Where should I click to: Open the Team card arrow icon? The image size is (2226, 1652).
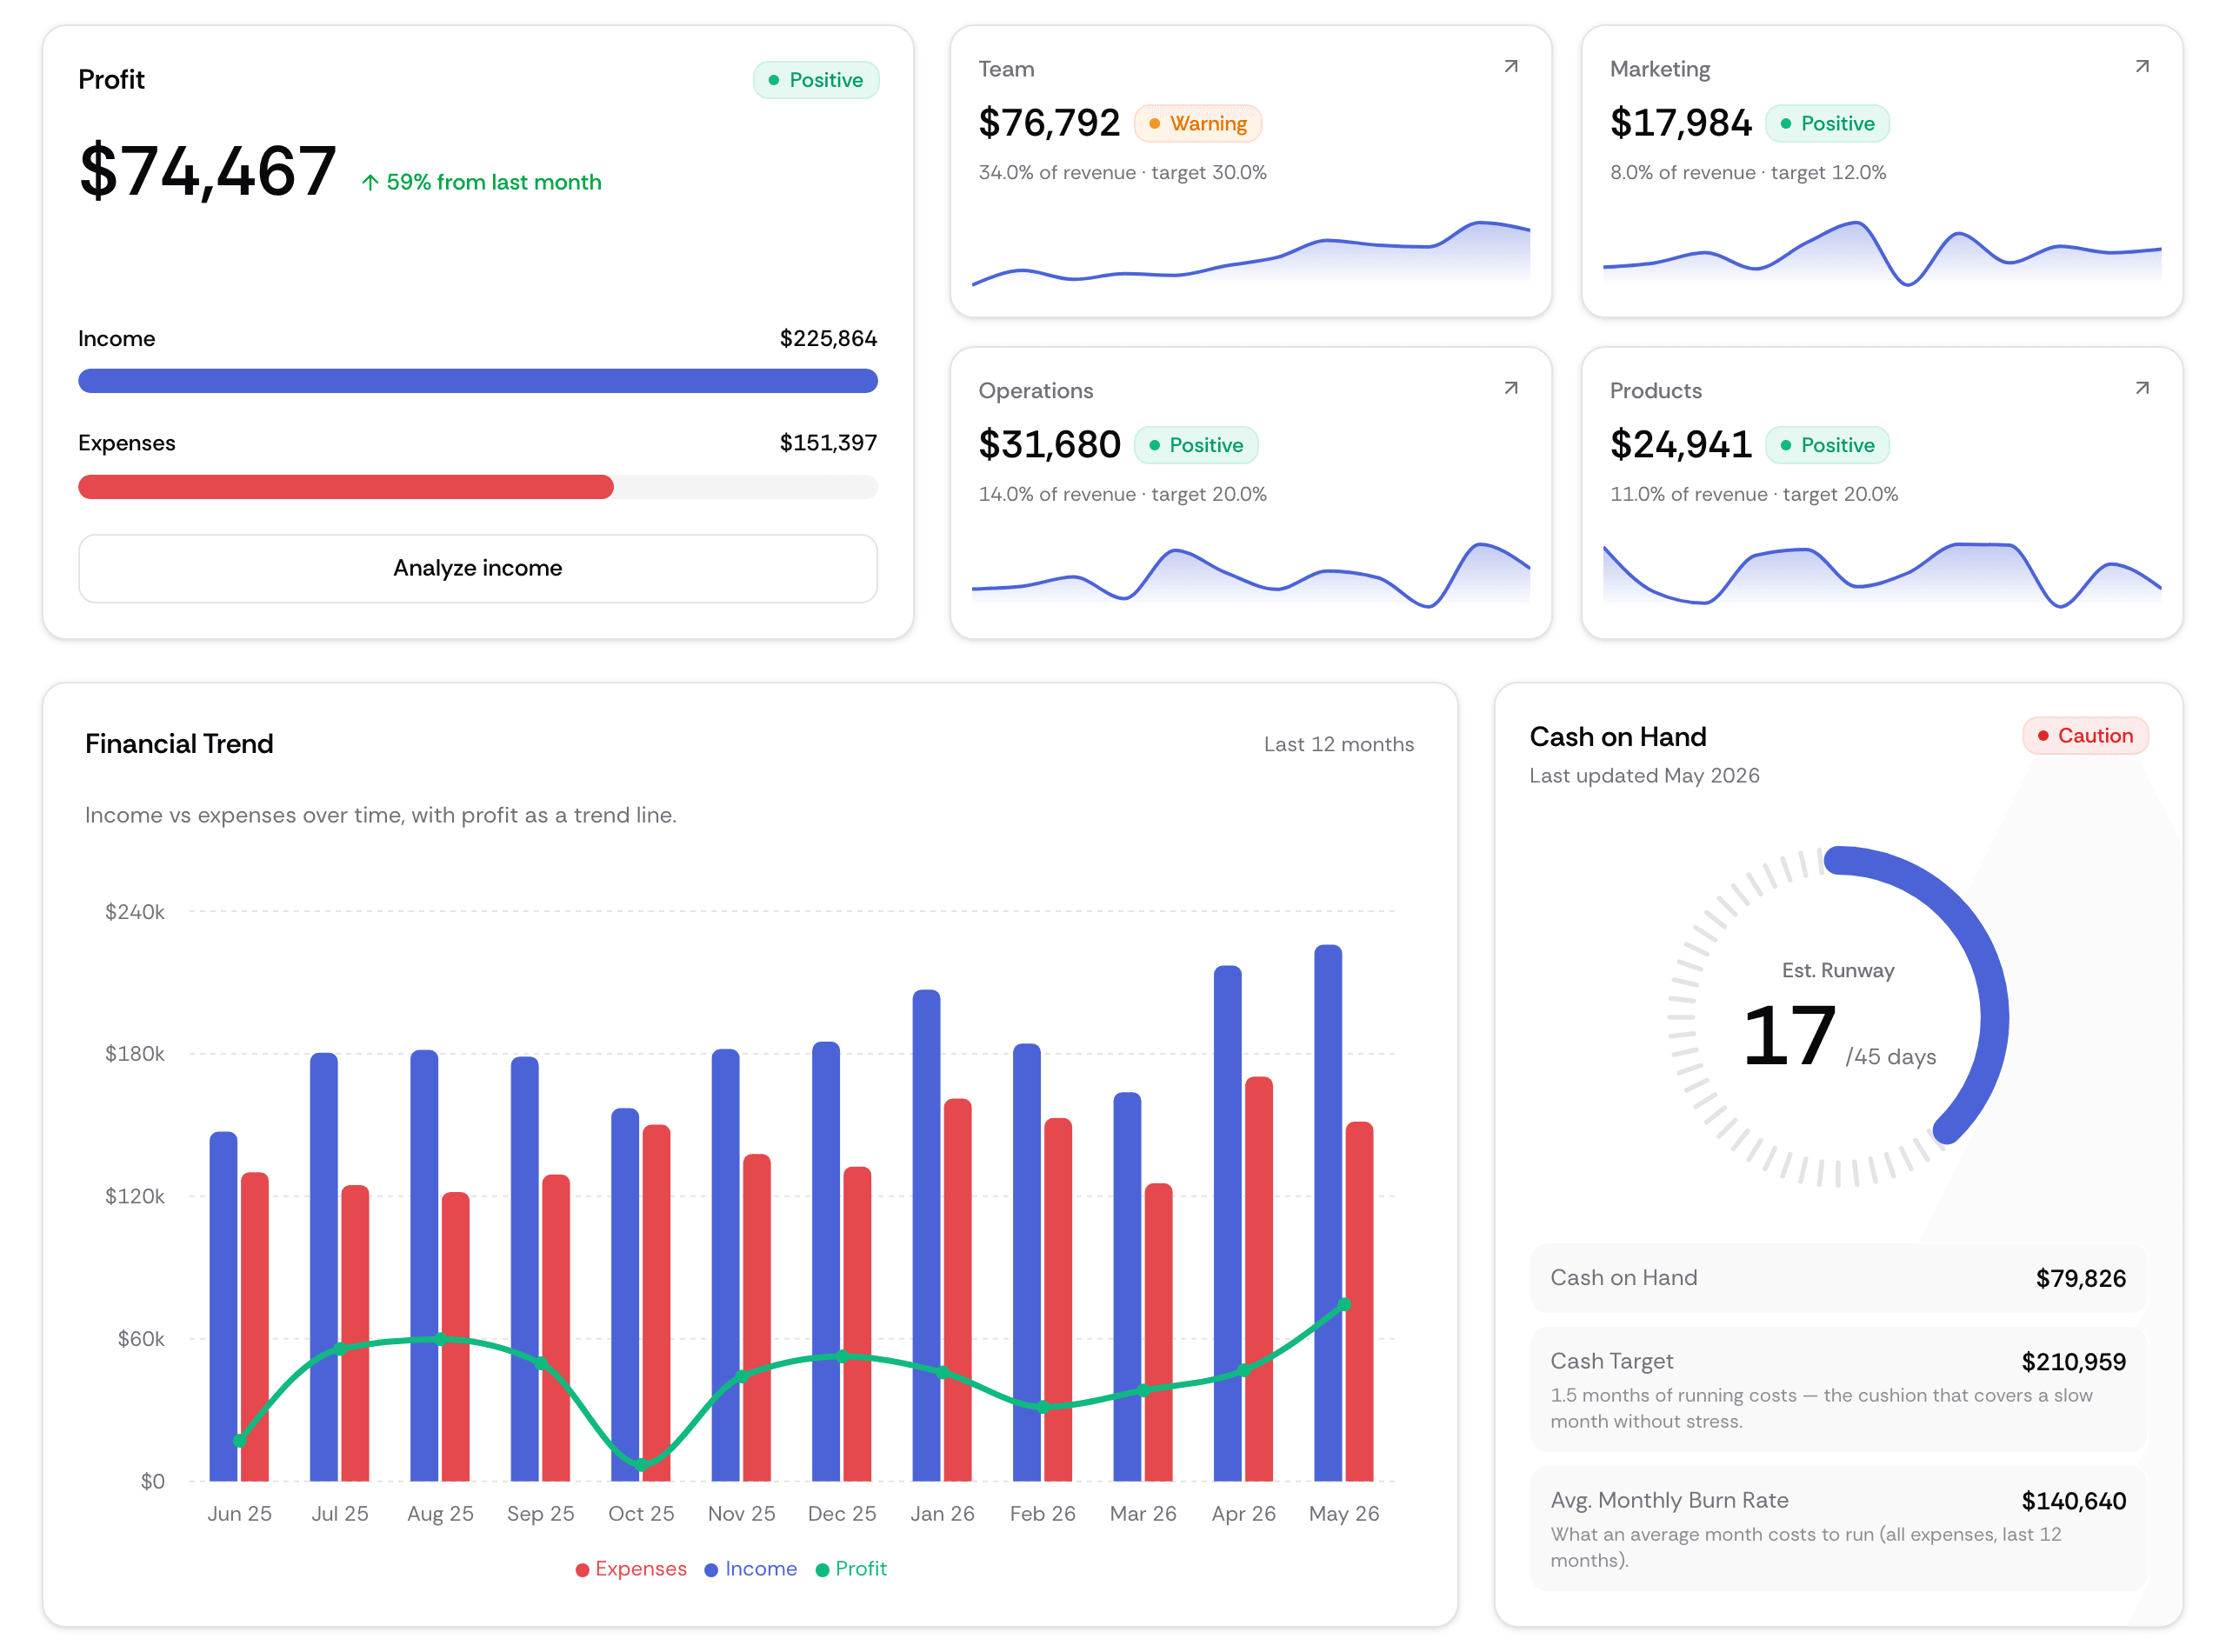click(1511, 67)
